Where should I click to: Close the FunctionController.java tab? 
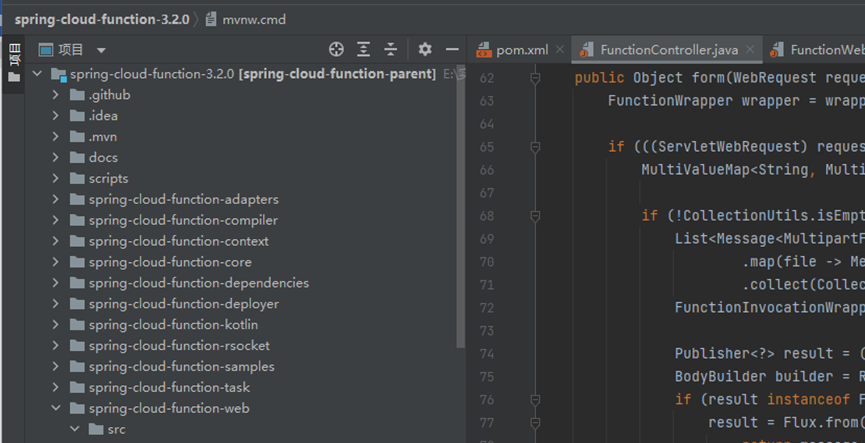749,50
